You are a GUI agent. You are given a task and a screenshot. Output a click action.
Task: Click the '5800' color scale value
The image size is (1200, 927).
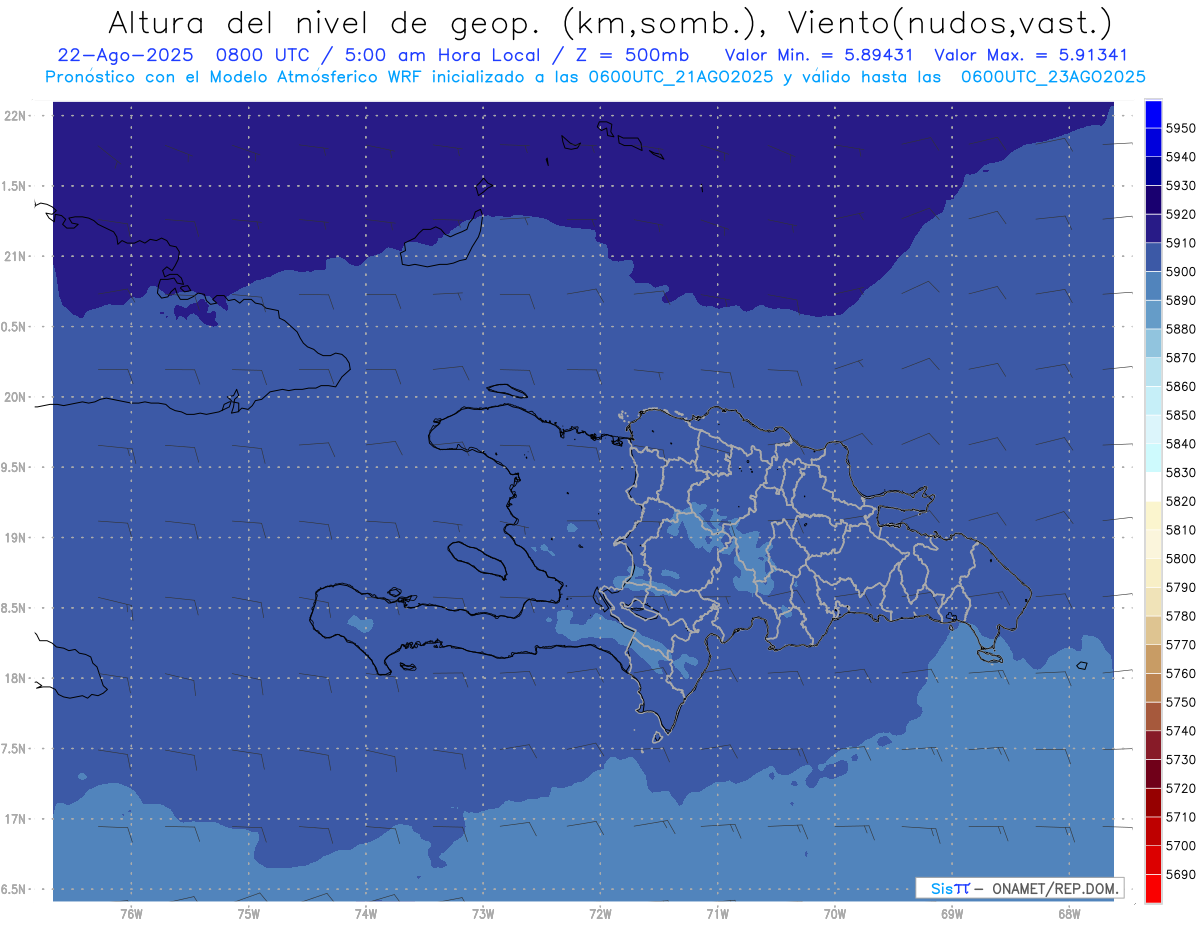click(x=1181, y=558)
